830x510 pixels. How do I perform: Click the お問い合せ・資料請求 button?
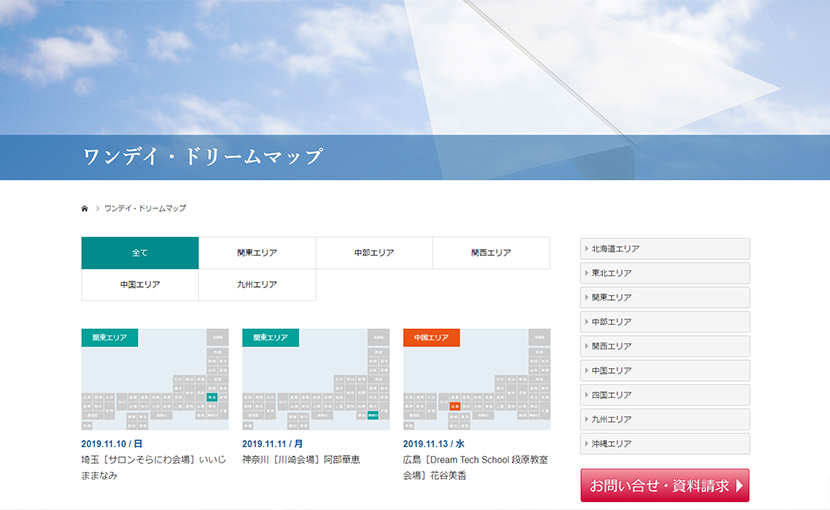click(x=665, y=485)
